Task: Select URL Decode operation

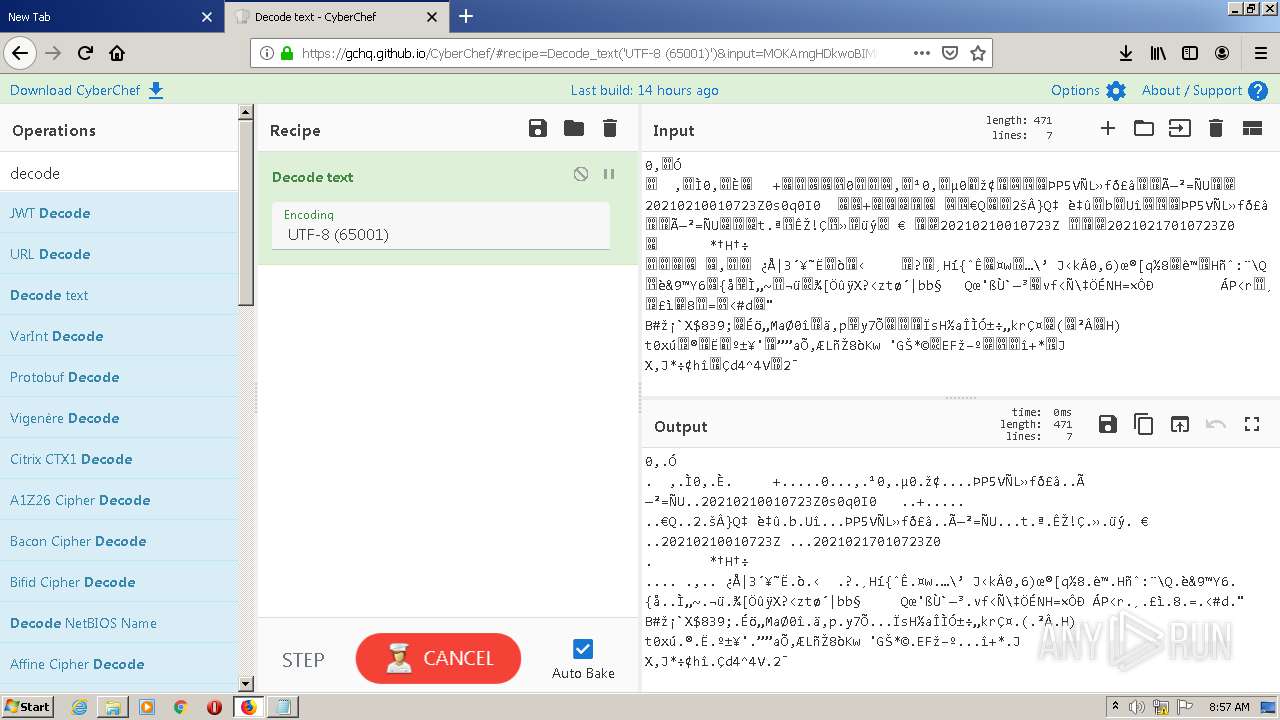Action: [x=119, y=254]
